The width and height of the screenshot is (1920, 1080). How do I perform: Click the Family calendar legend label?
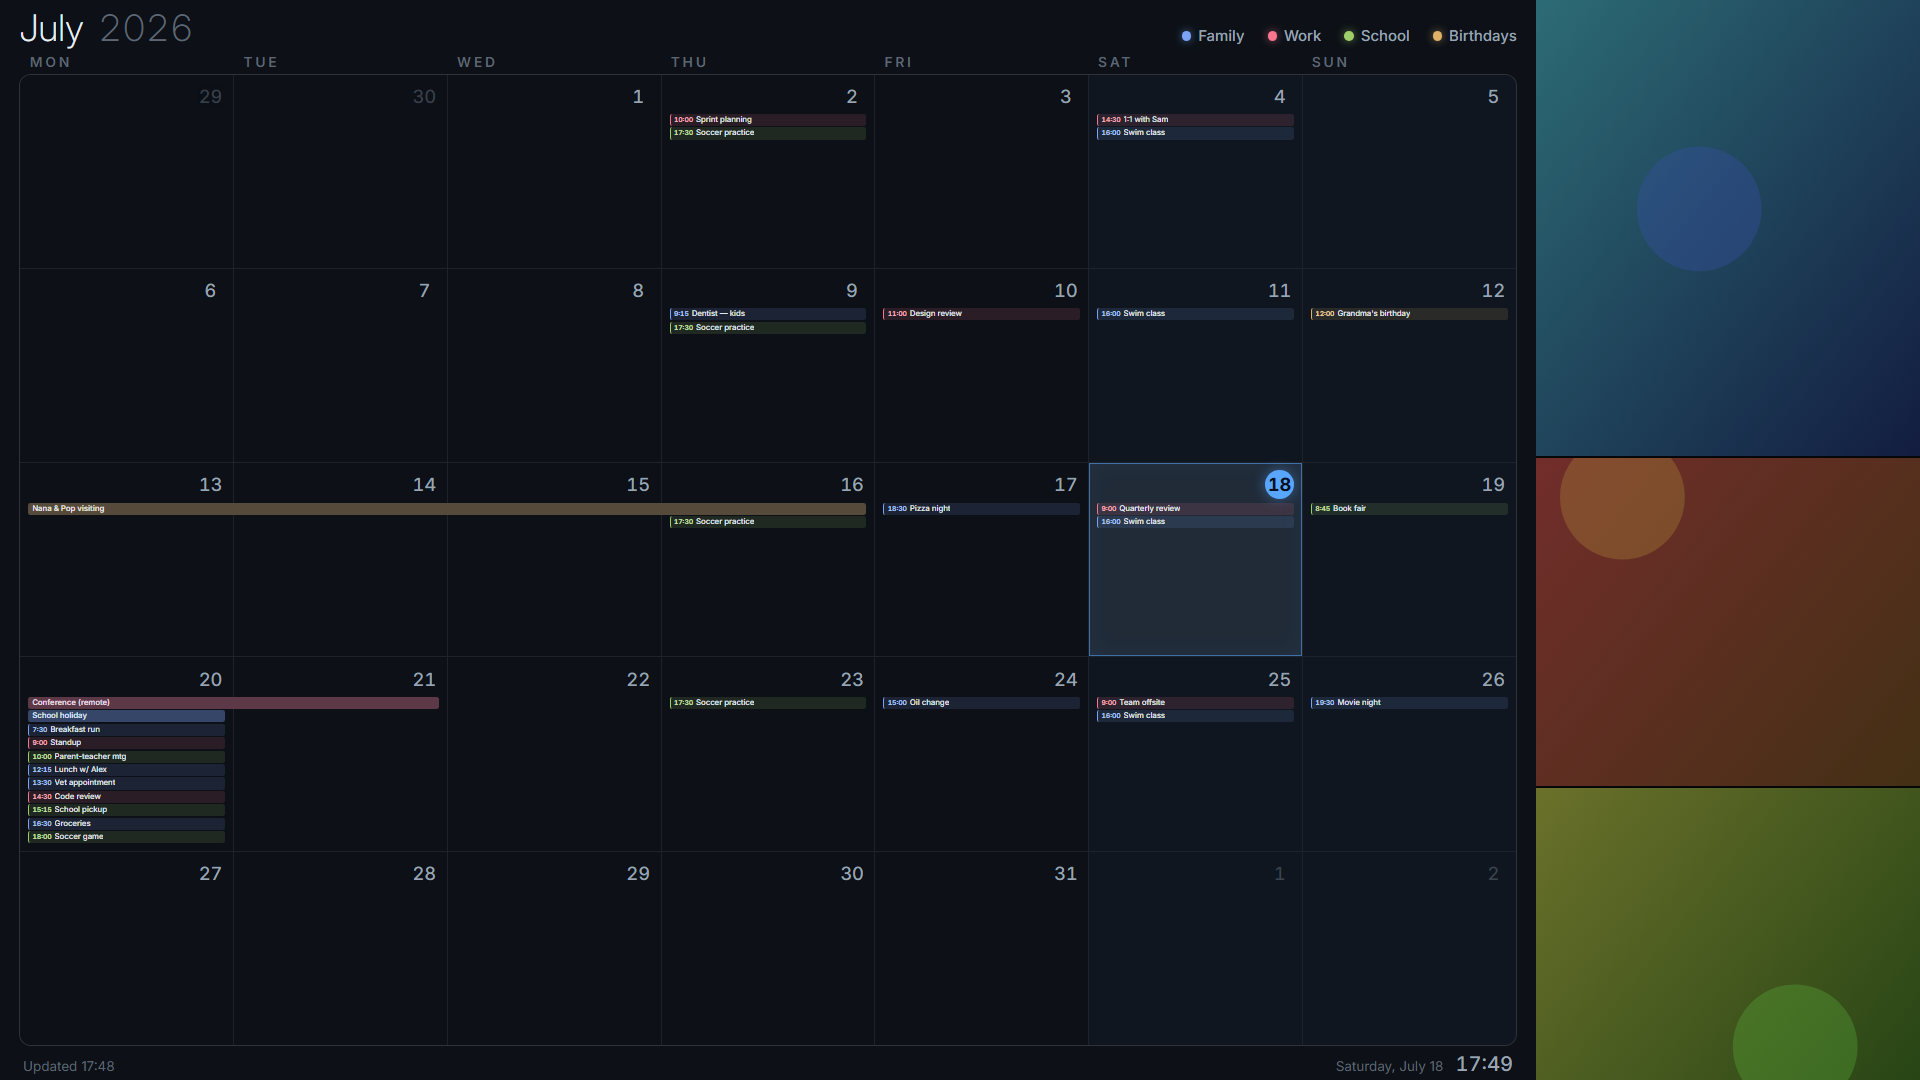pyautogui.click(x=1220, y=36)
